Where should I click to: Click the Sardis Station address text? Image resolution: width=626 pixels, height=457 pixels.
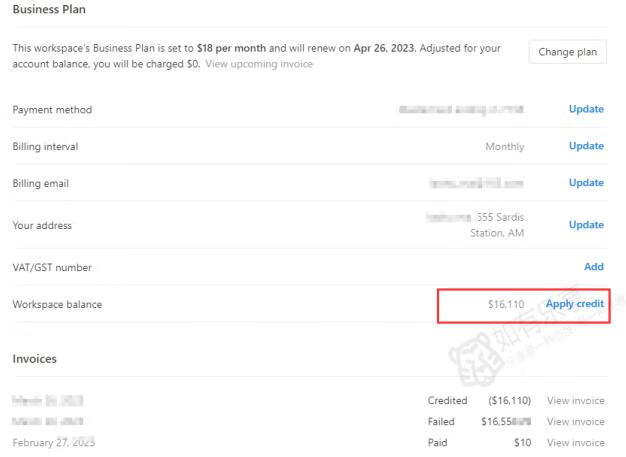click(x=499, y=225)
